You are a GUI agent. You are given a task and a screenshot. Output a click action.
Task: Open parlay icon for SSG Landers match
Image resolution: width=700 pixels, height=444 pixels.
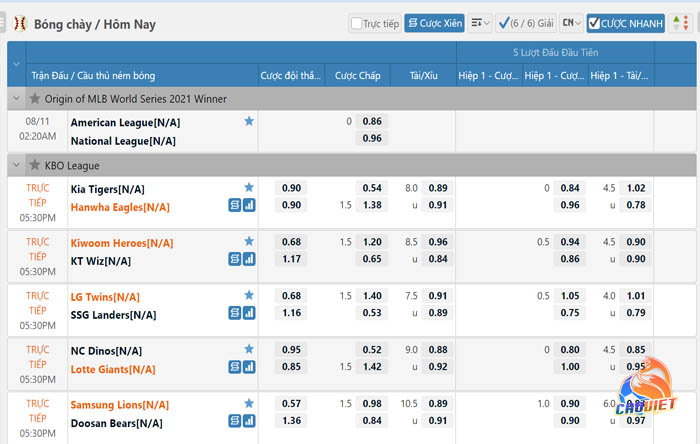pyautogui.click(x=235, y=313)
